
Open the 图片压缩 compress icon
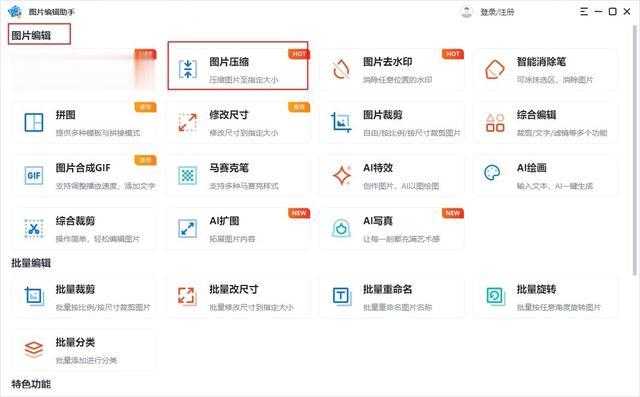[188, 69]
